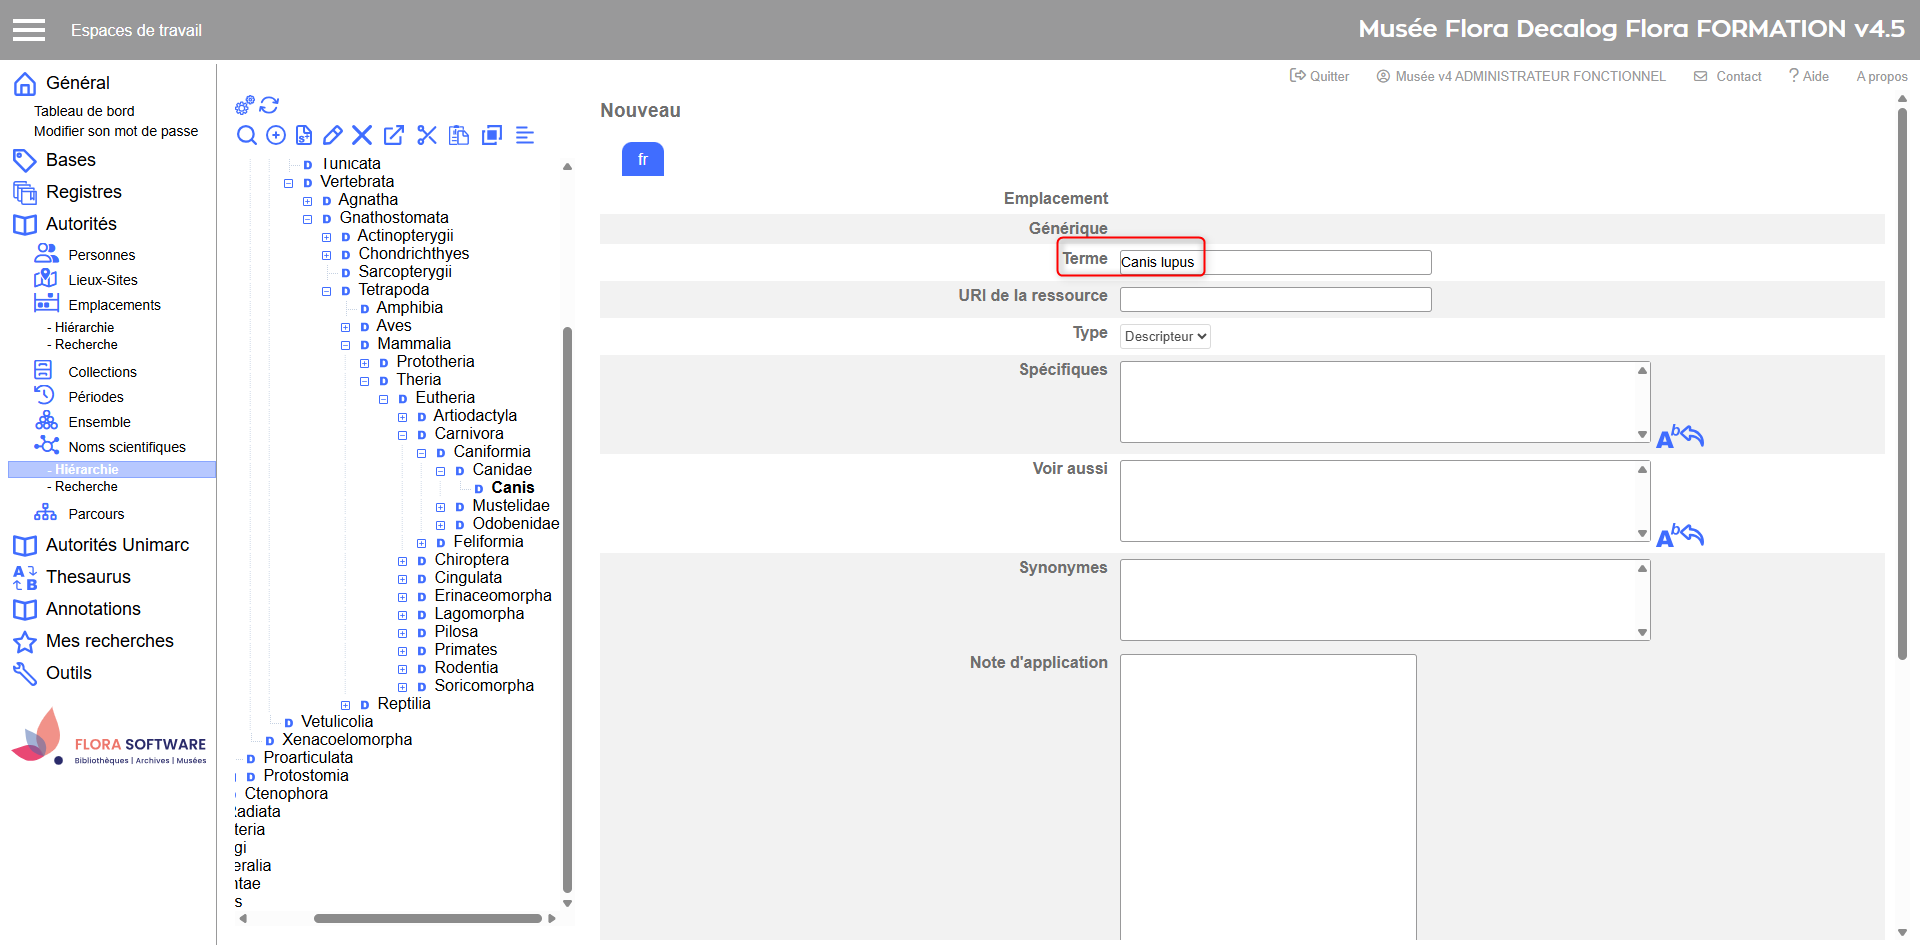Viewport: 1920px width, 945px height.
Task: Click the scissors cut icon
Action: click(427, 135)
